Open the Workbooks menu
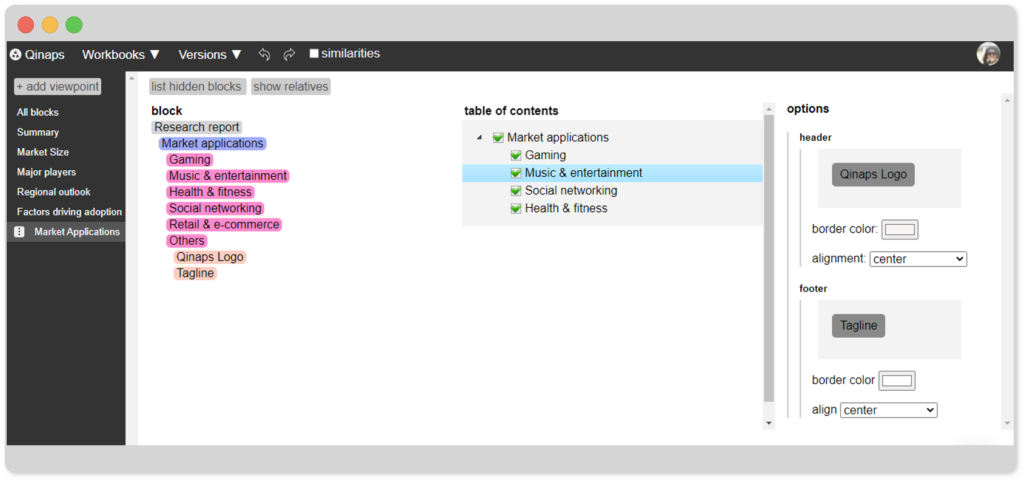 pyautogui.click(x=121, y=55)
